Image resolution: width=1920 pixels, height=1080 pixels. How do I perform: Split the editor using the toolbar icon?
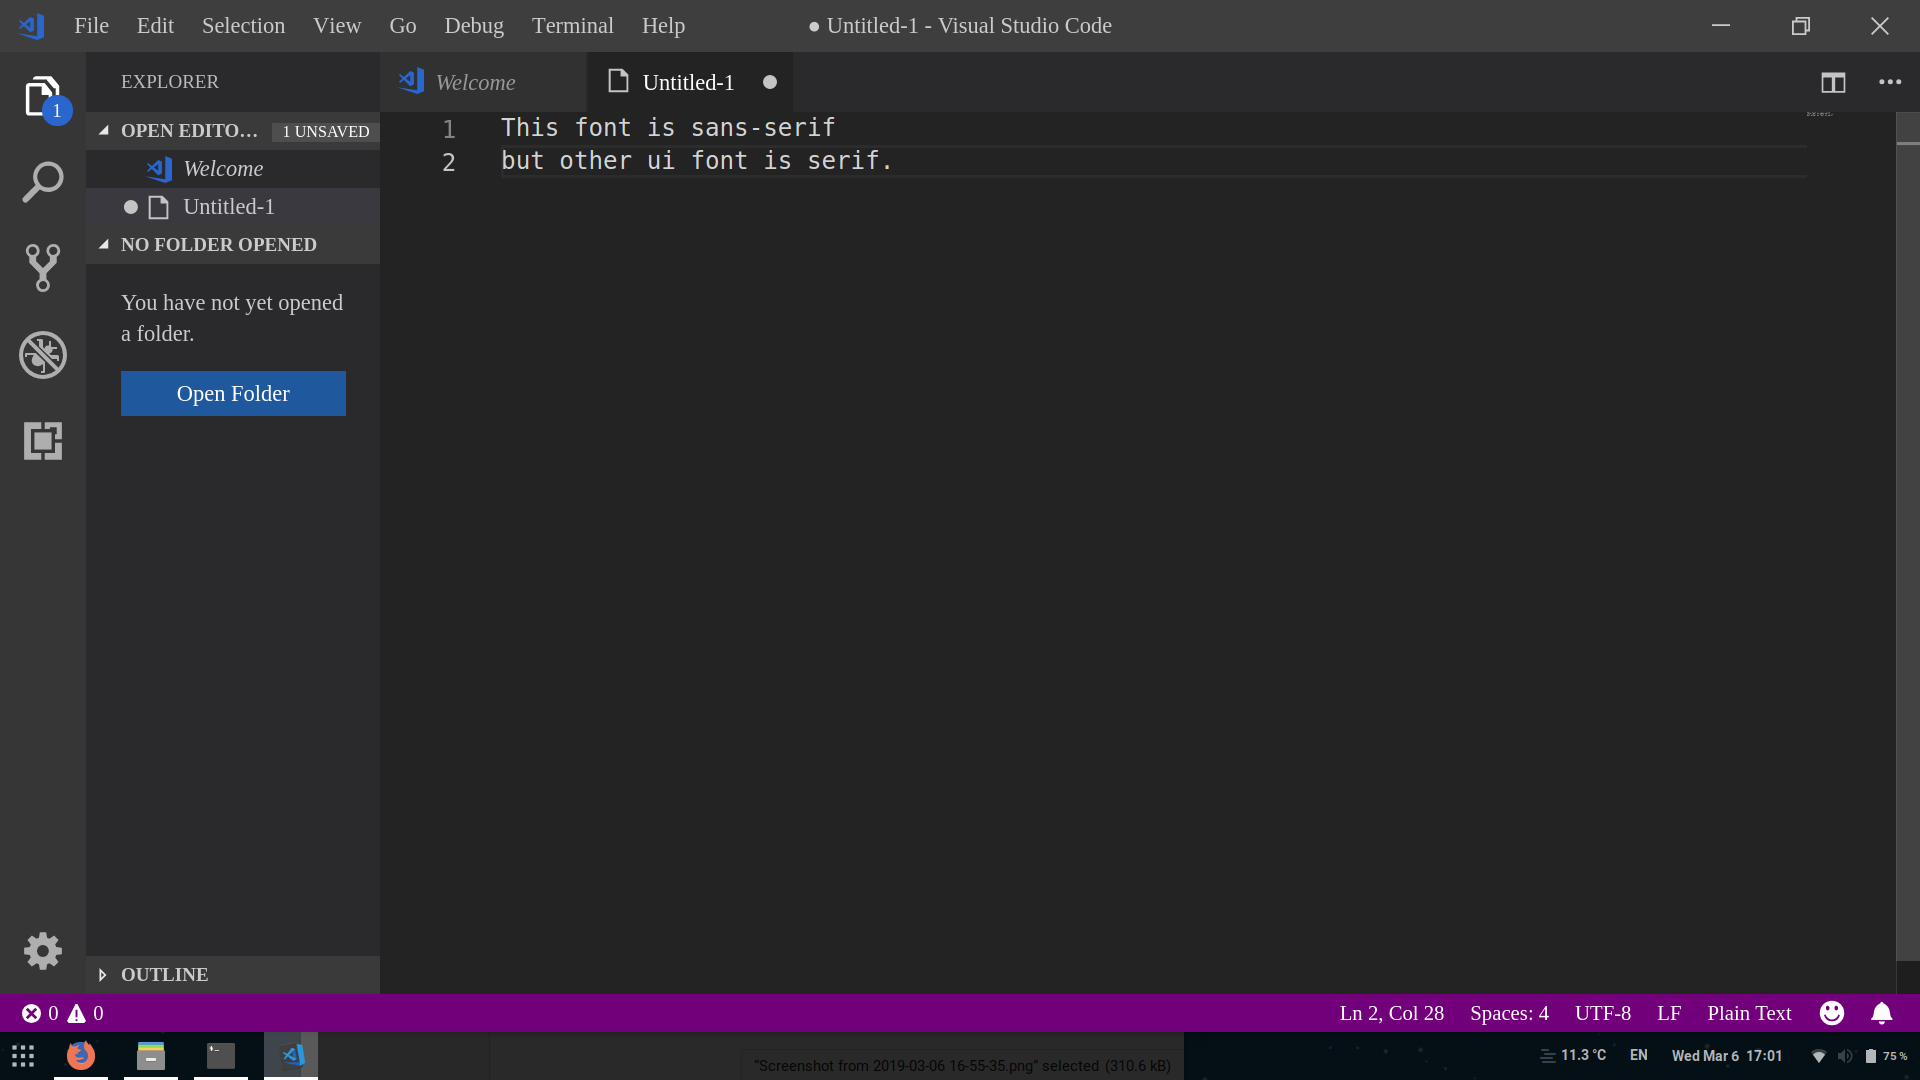pos(1835,82)
